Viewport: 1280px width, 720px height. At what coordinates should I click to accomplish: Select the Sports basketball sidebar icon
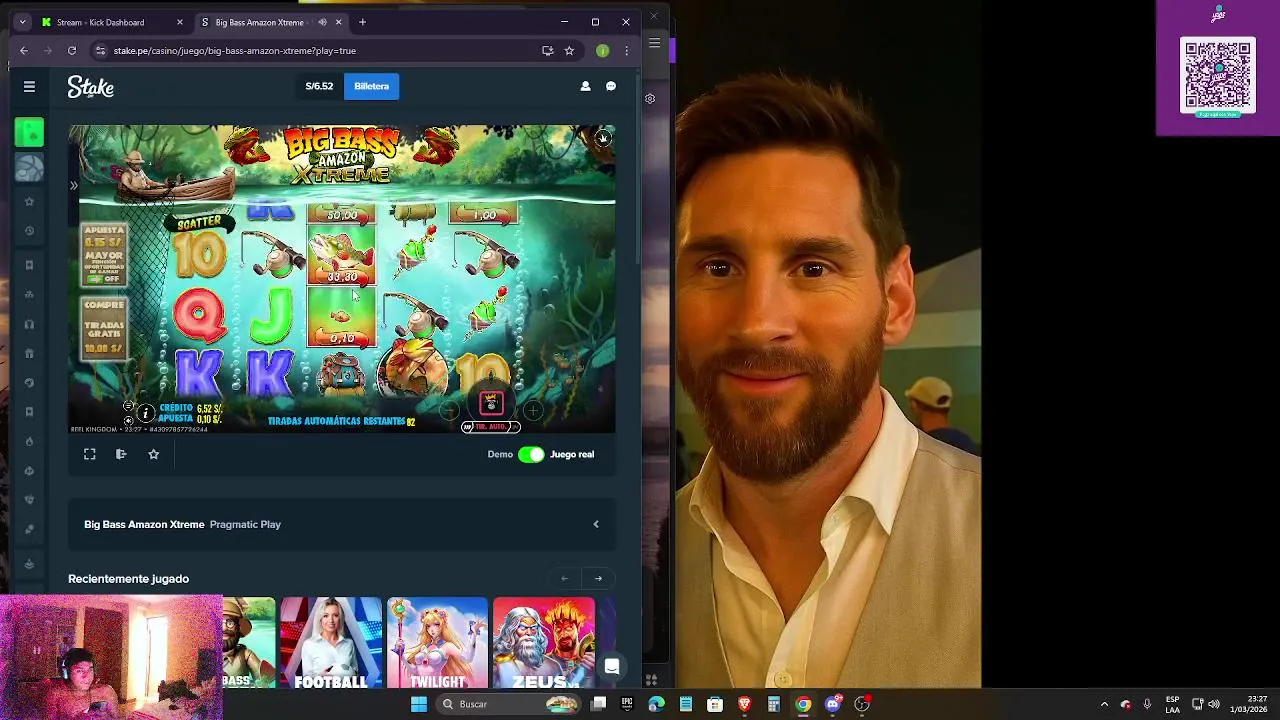(x=29, y=167)
